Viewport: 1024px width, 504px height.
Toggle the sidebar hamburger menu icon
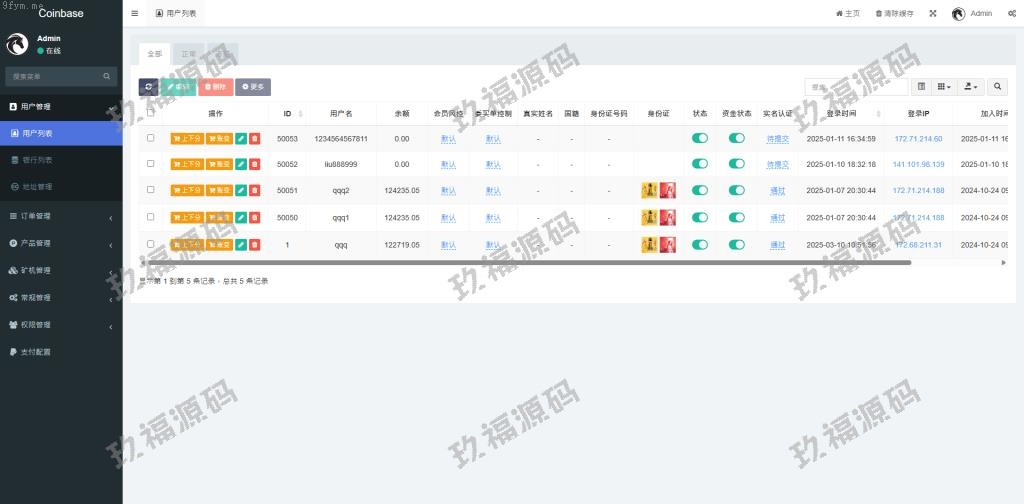pyautogui.click(x=135, y=14)
